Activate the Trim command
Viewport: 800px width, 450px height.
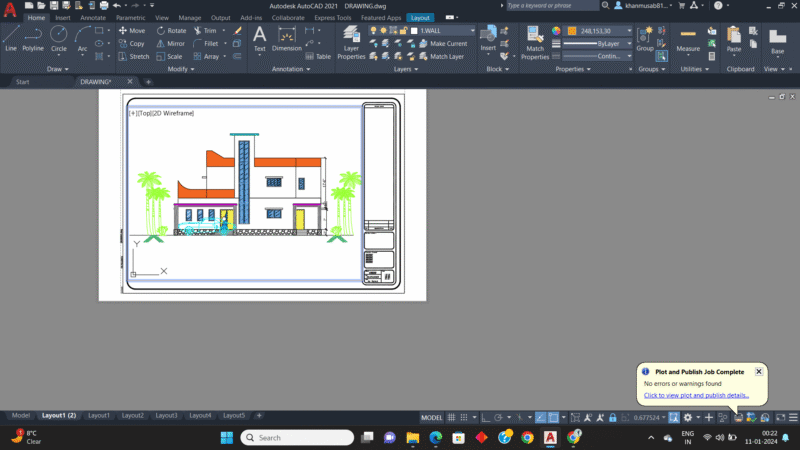click(x=205, y=31)
